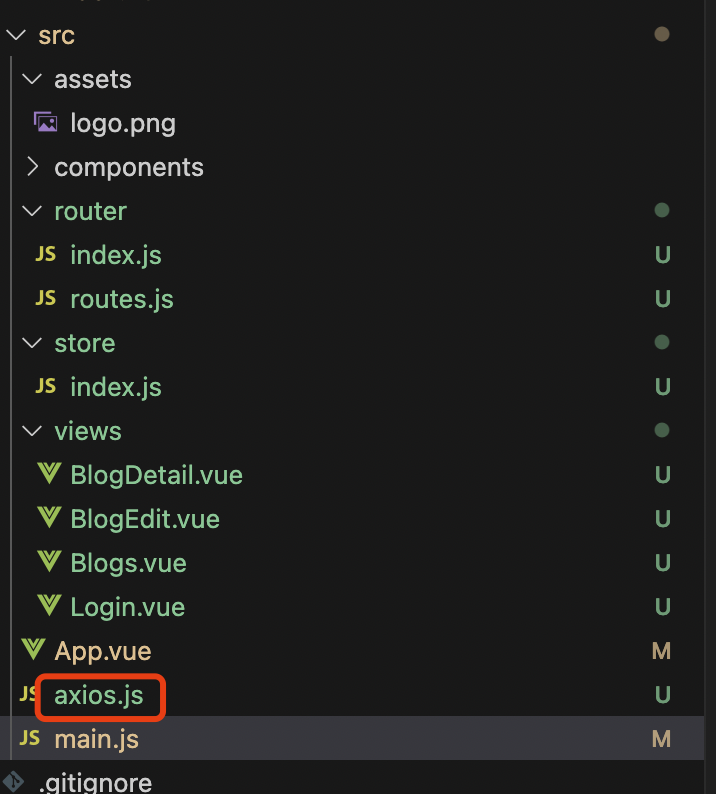Click the logo.png image file icon
This screenshot has width=716, height=794.
tap(46, 123)
